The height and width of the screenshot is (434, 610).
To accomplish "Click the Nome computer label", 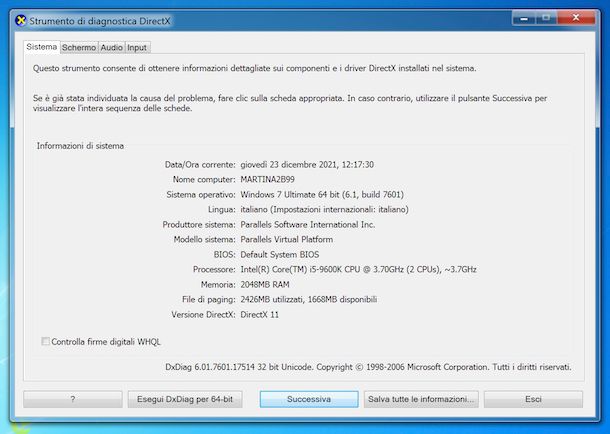I will click(204, 179).
